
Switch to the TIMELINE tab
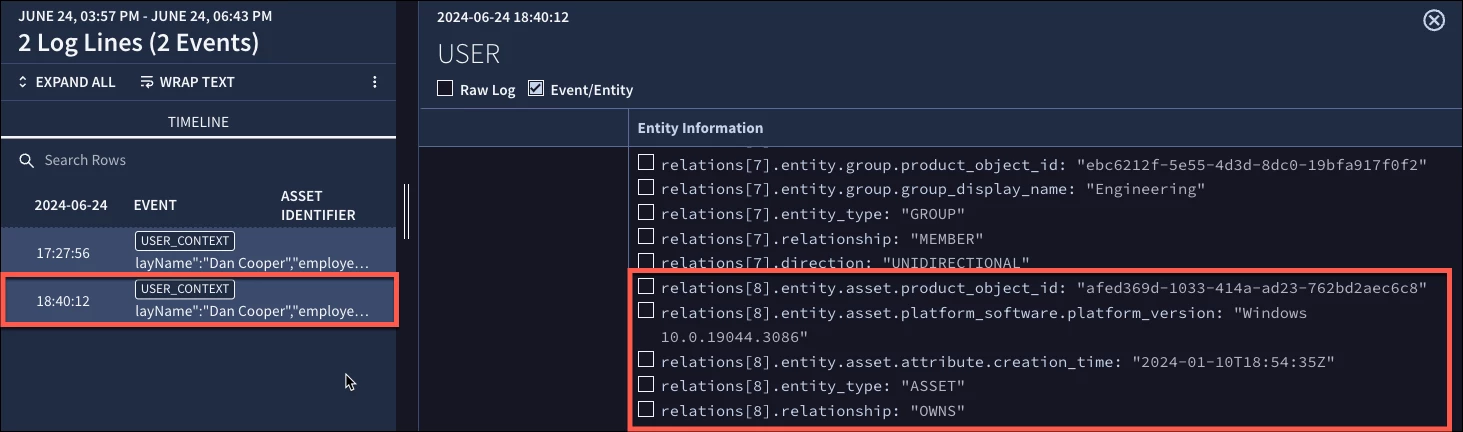click(198, 122)
